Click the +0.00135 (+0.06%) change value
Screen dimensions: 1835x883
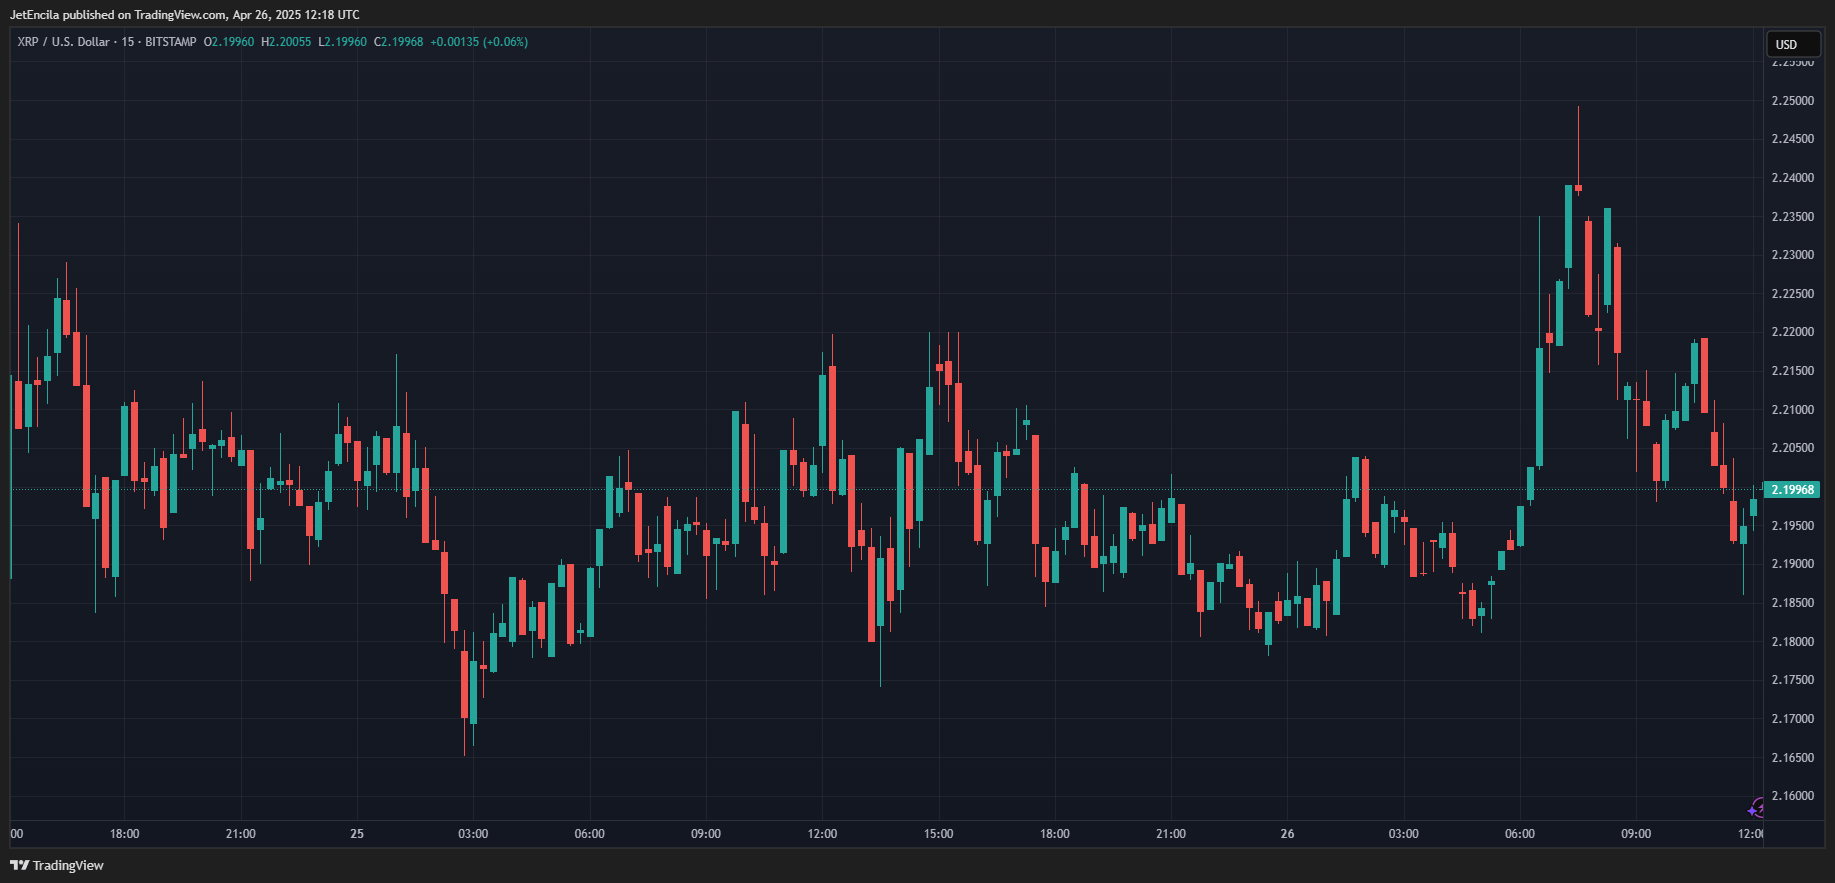(x=479, y=42)
